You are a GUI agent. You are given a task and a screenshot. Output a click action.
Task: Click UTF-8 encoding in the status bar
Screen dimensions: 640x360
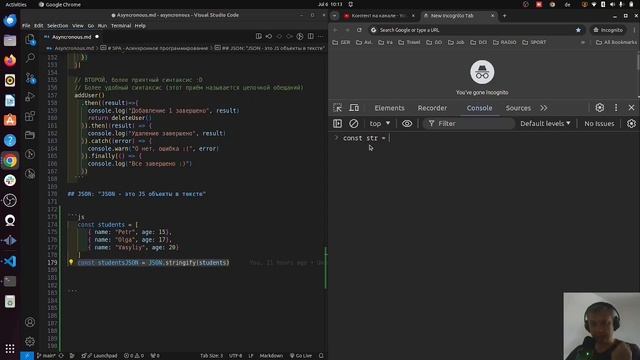pos(236,356)
